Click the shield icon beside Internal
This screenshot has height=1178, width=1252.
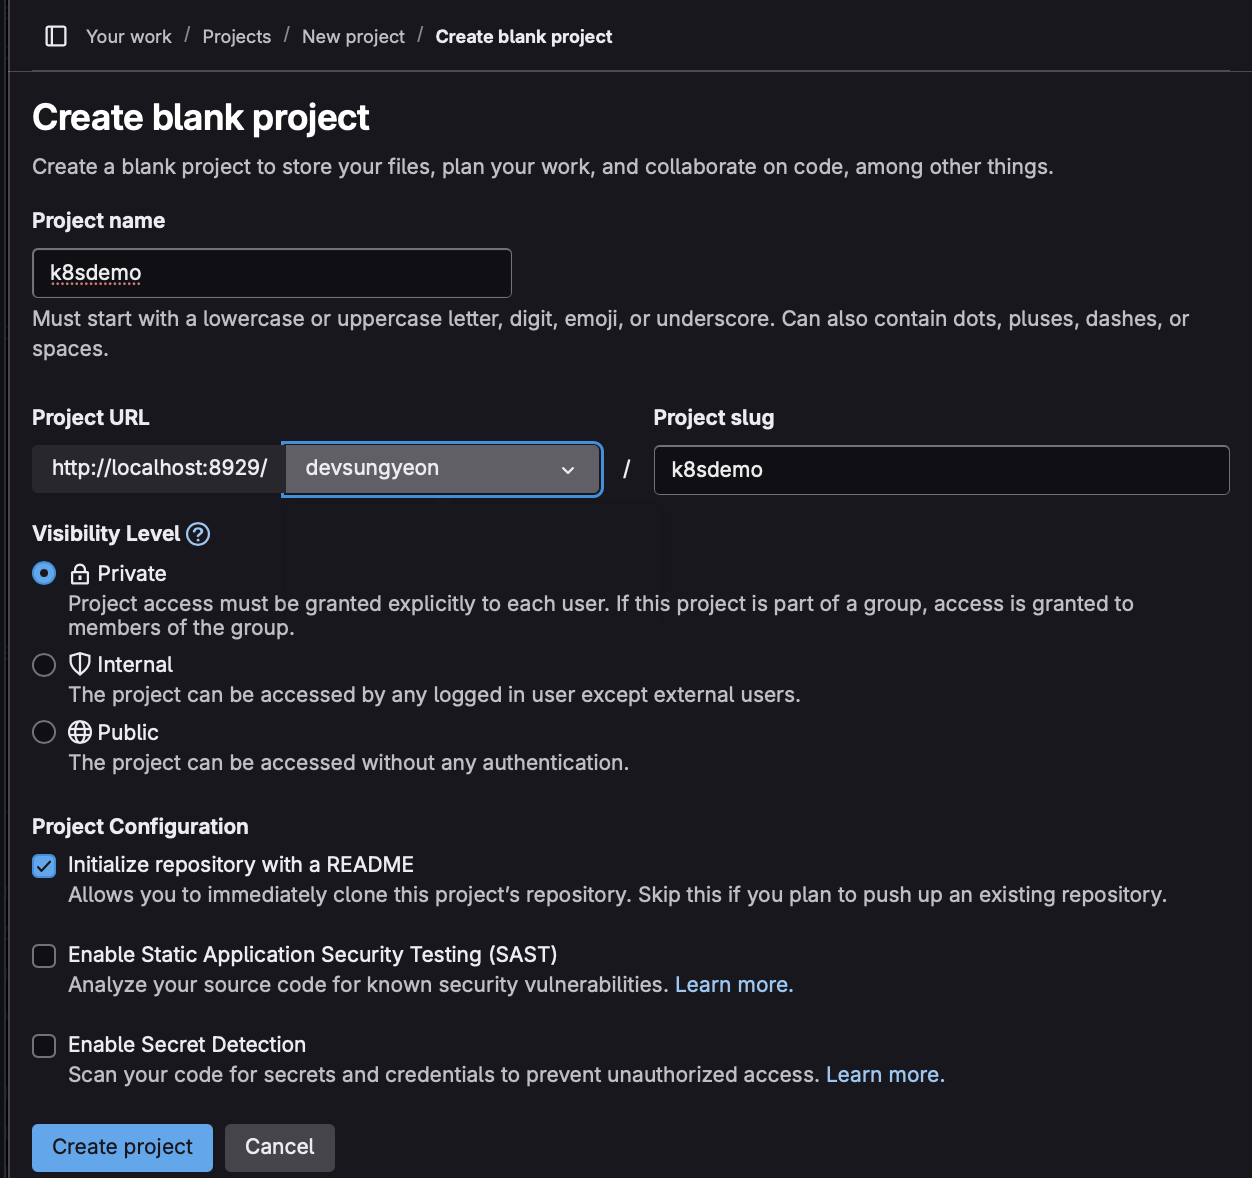[80, 665]
